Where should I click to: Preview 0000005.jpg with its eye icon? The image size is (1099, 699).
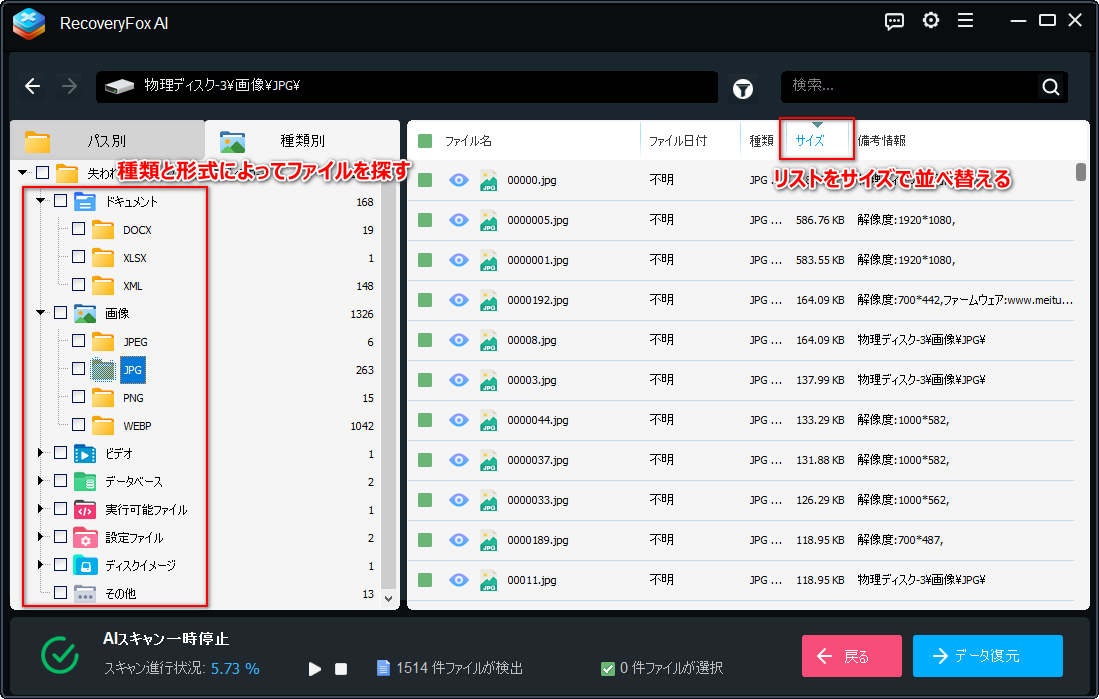pyautogui.click(x=458, y=220)
